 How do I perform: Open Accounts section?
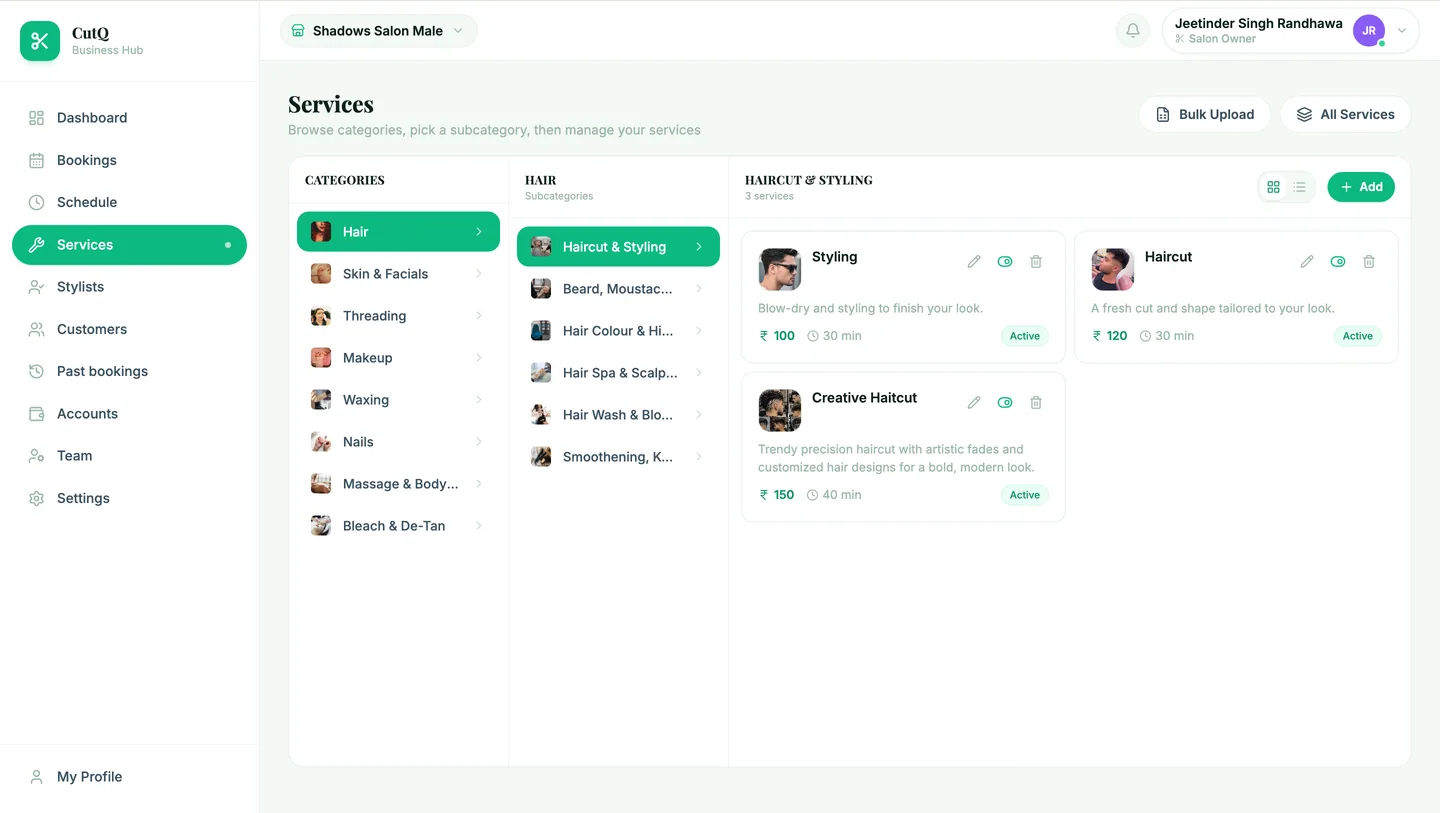point(129,414)
